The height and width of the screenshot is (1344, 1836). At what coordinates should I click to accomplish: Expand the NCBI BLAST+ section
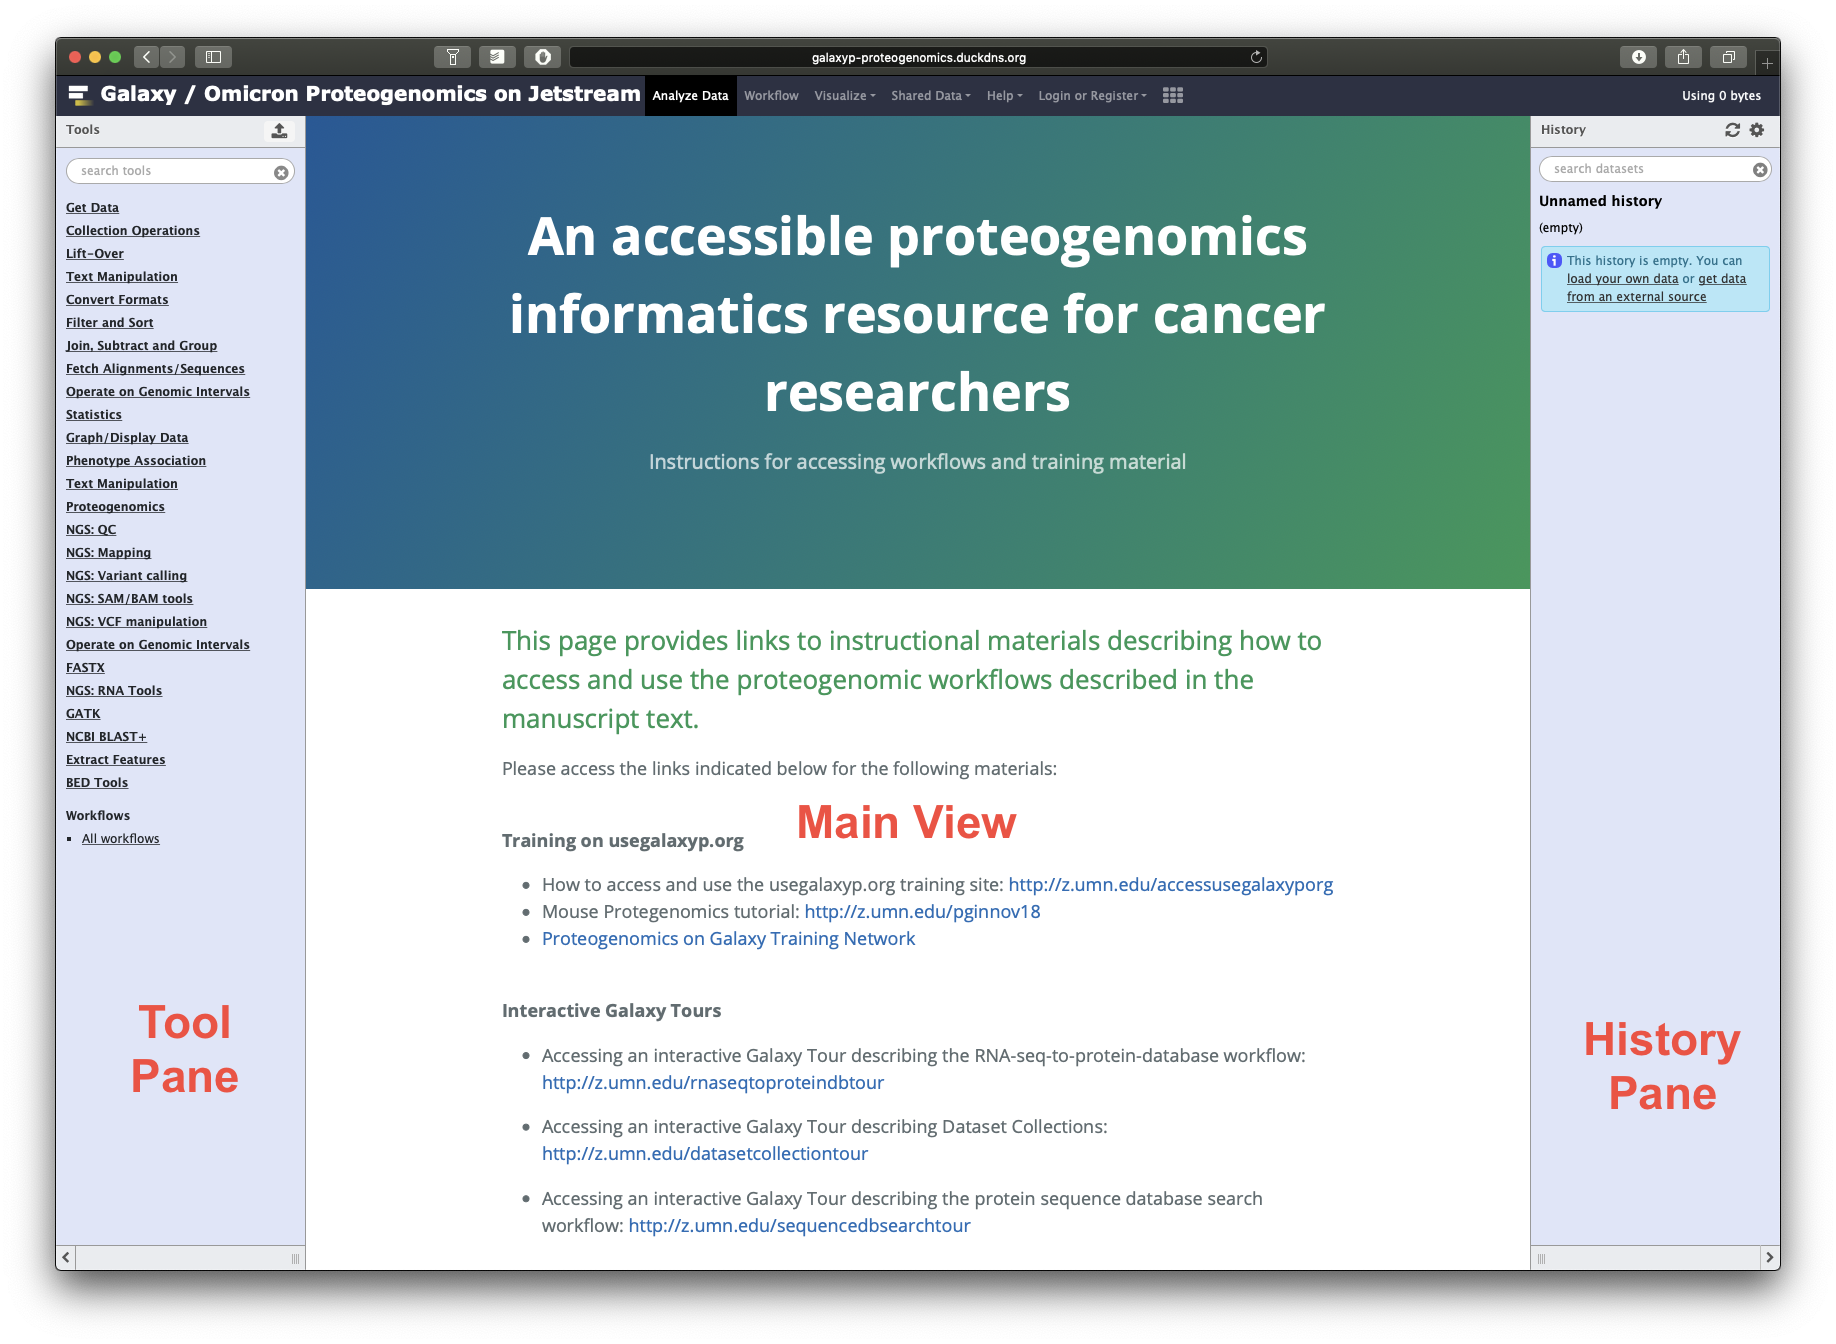click(x=106, y=737)
